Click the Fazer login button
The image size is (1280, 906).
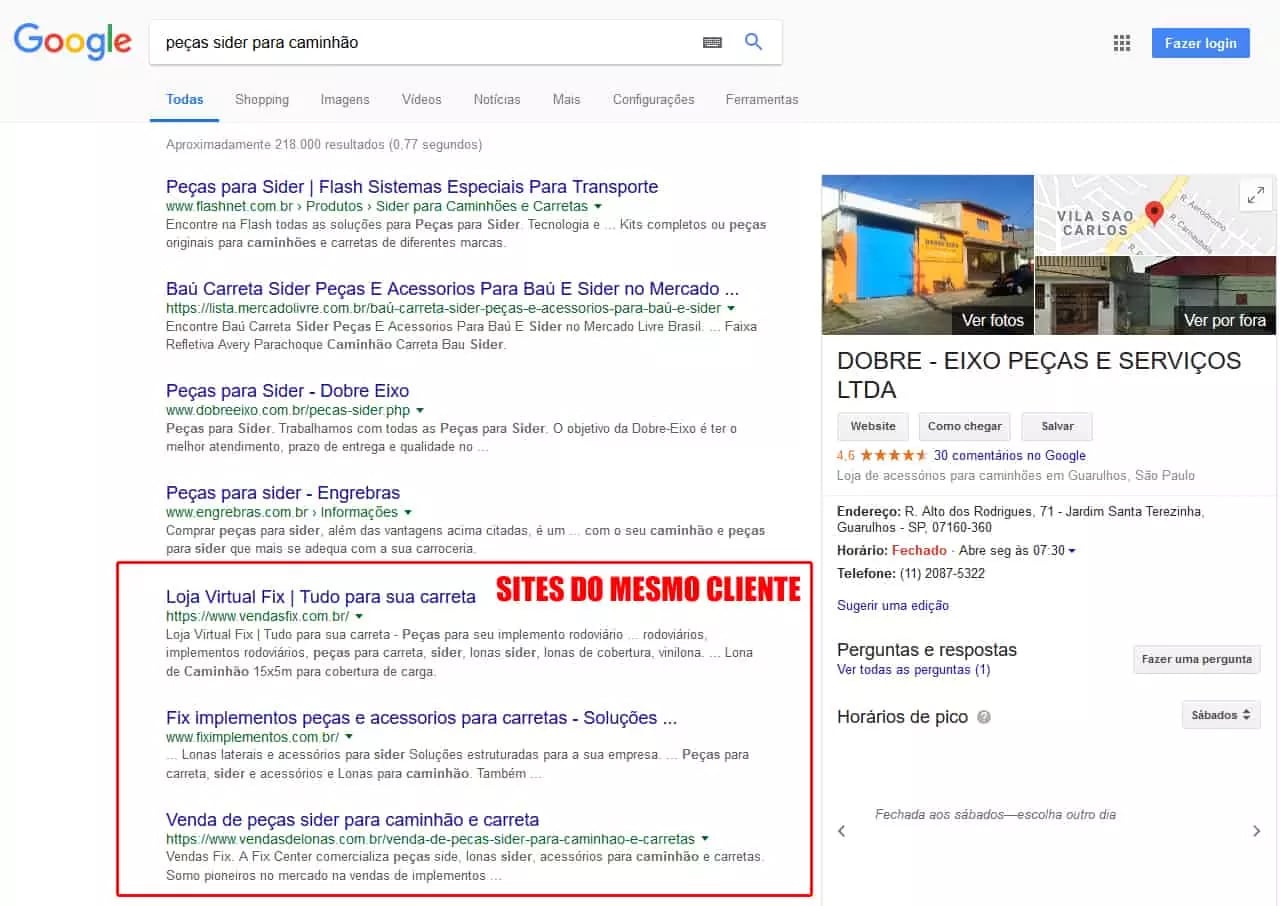pos(1200,43)
